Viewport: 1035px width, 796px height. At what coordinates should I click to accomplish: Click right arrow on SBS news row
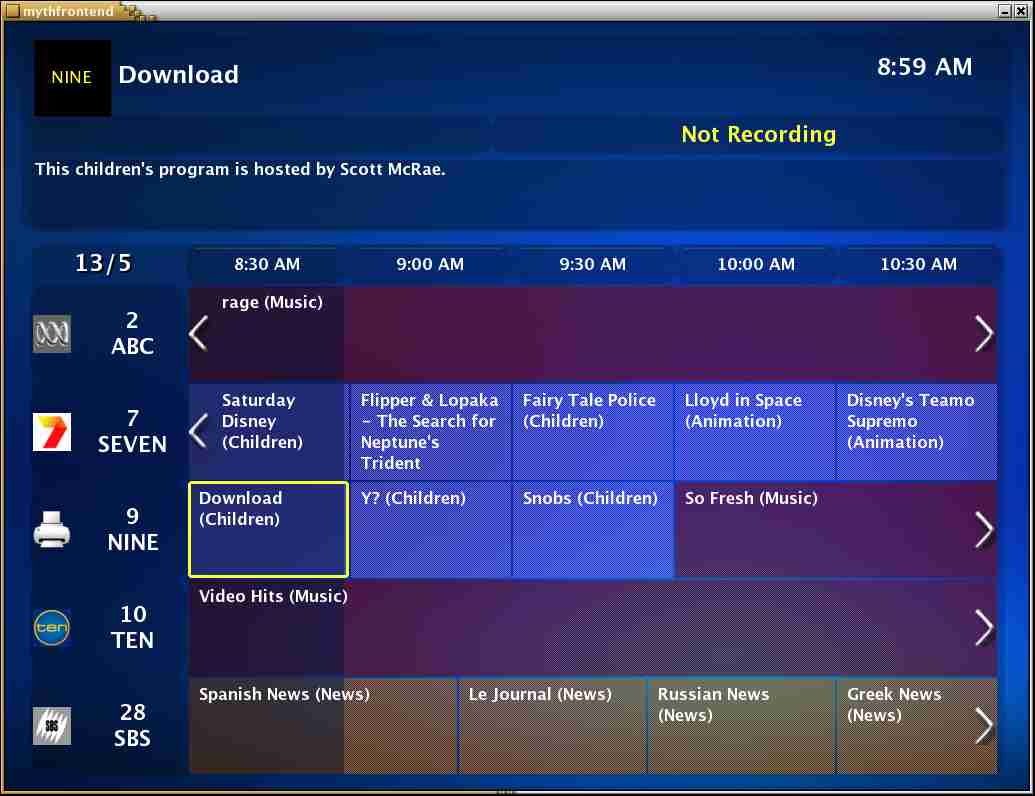(984, 726)
